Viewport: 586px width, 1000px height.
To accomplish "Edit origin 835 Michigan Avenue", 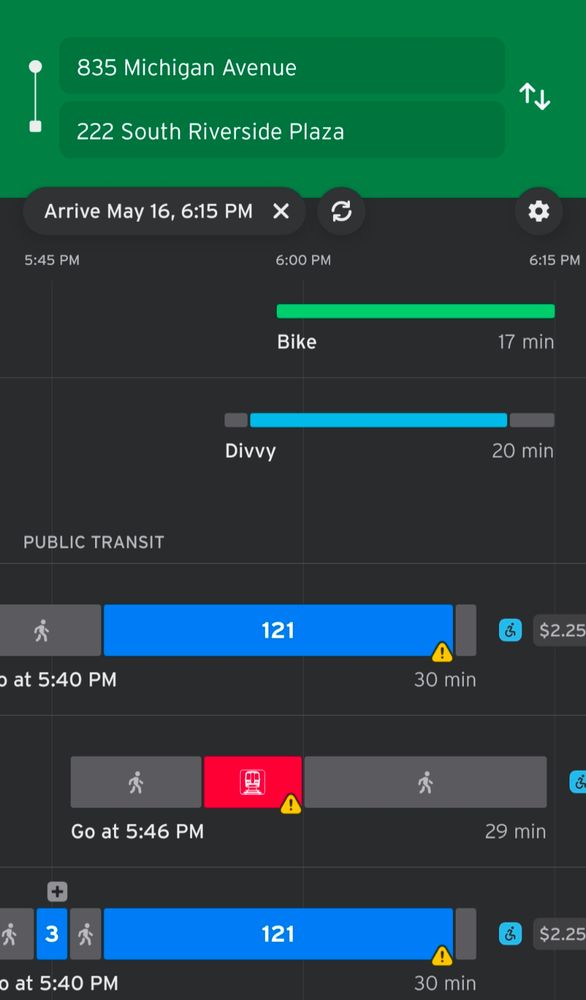I will pos(282,67).
